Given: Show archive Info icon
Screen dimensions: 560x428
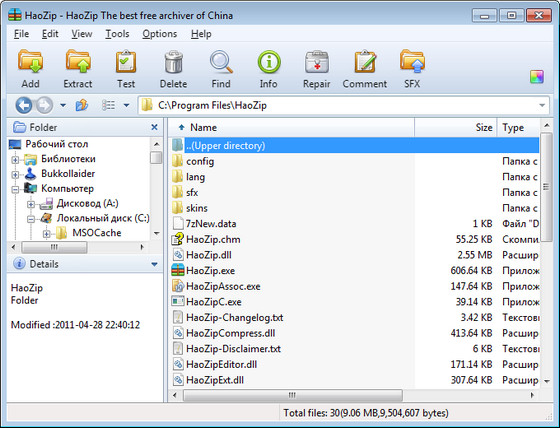Looking at the screenshot, I should tap(269, 62).
